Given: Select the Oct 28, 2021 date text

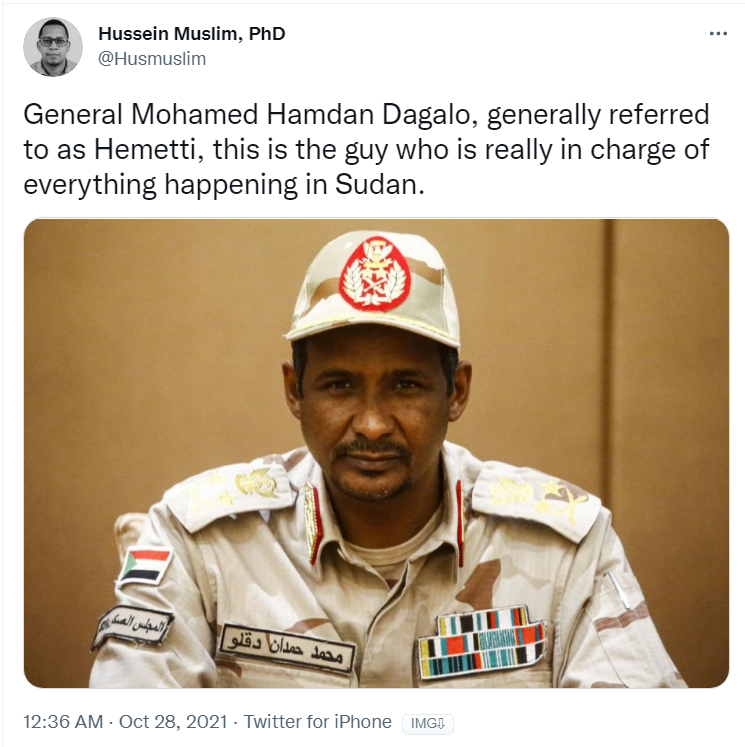Looking at the screenshot, I should pyautogui.click(x=173, y=722).
